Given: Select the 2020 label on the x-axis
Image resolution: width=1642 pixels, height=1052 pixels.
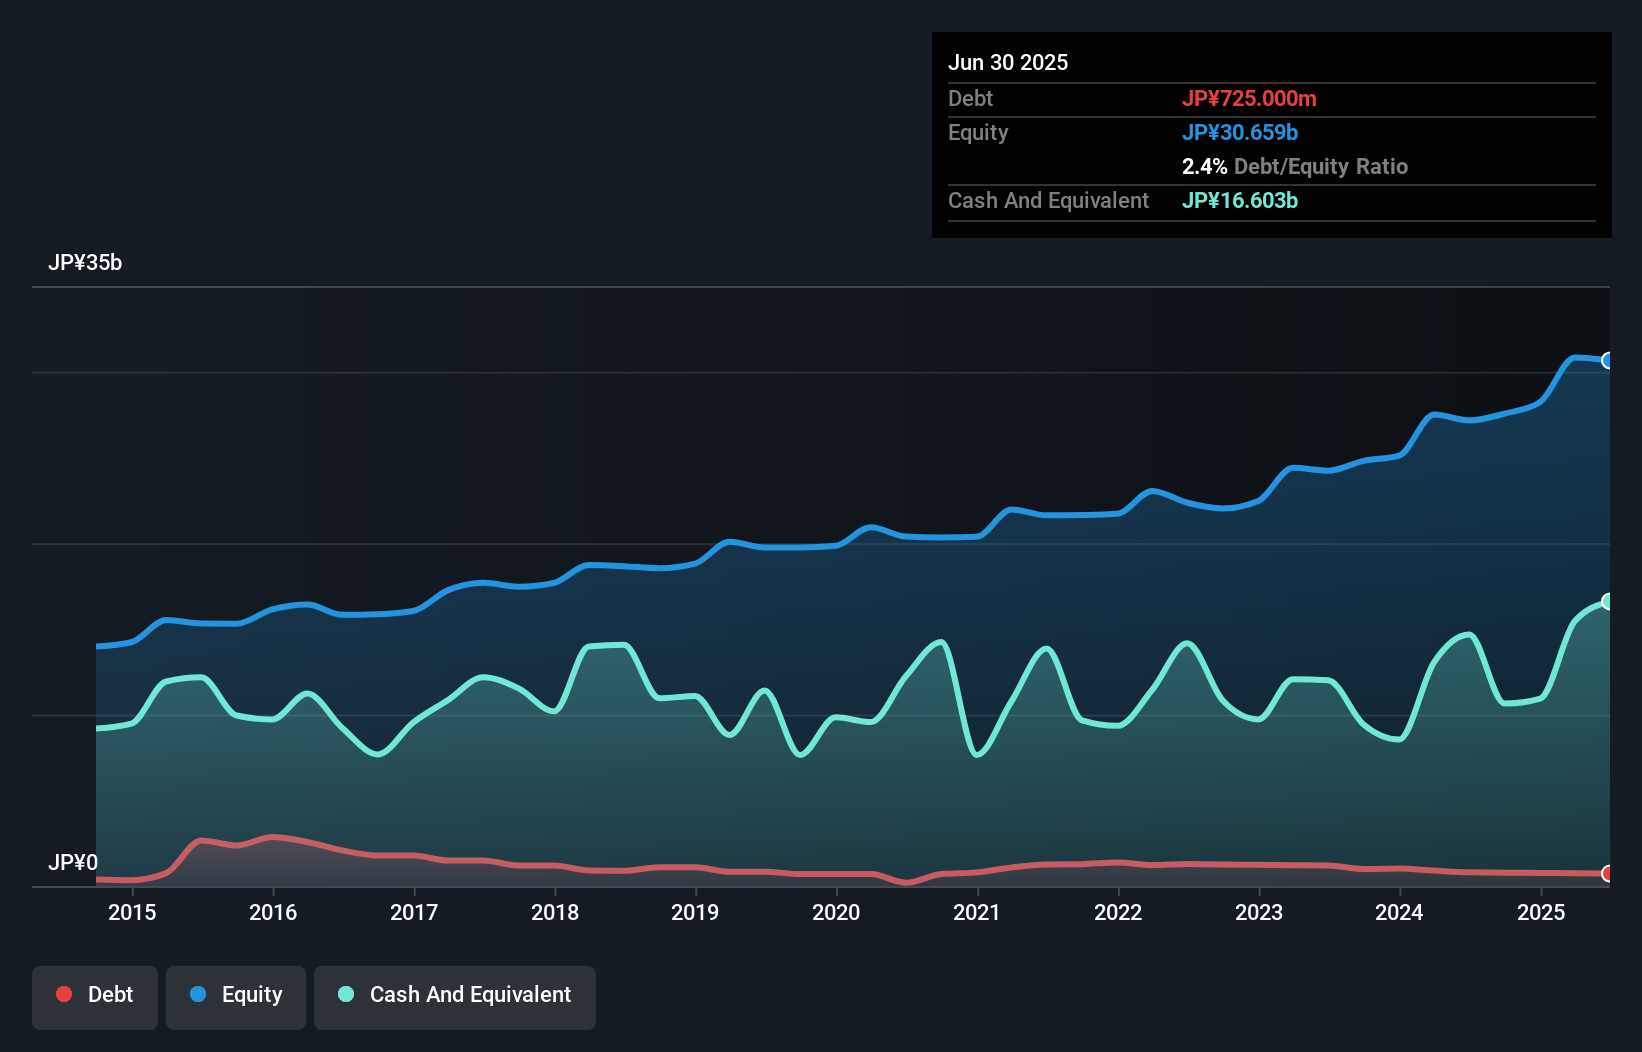Looking at the screenshot, I should 836,912.
